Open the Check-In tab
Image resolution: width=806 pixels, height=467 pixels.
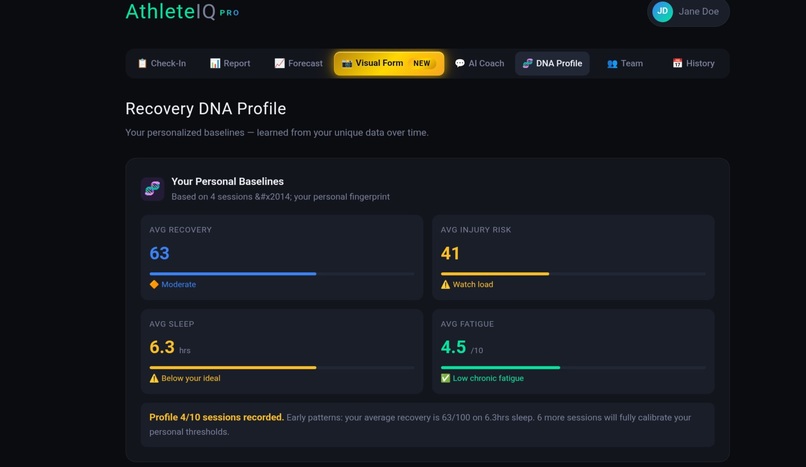161,63
